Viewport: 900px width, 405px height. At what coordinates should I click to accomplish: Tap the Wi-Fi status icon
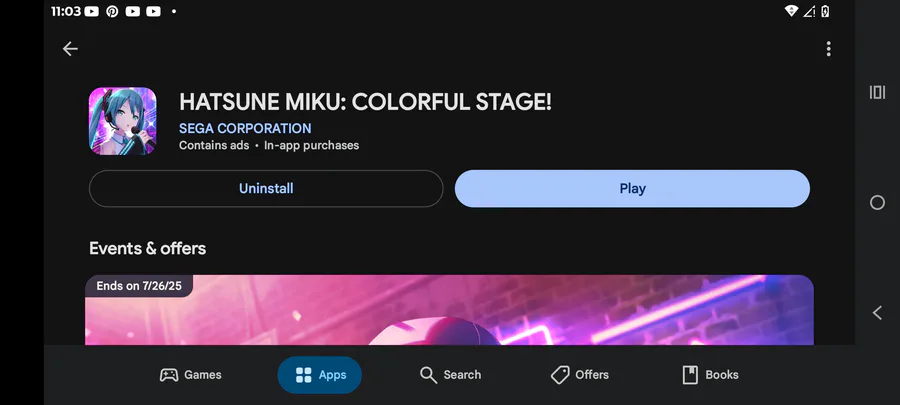point(792,11)
